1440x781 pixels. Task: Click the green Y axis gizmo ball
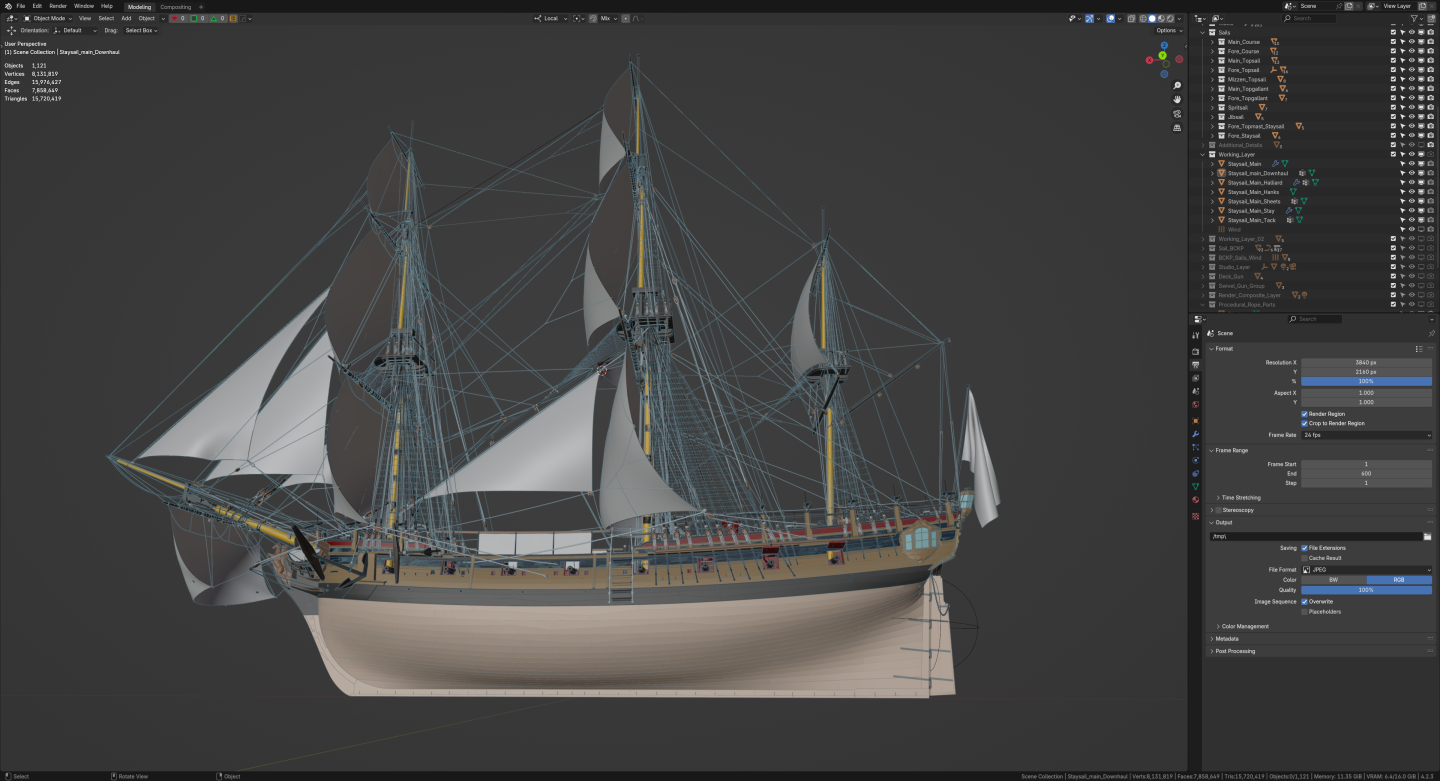[x=1162, y=54]
